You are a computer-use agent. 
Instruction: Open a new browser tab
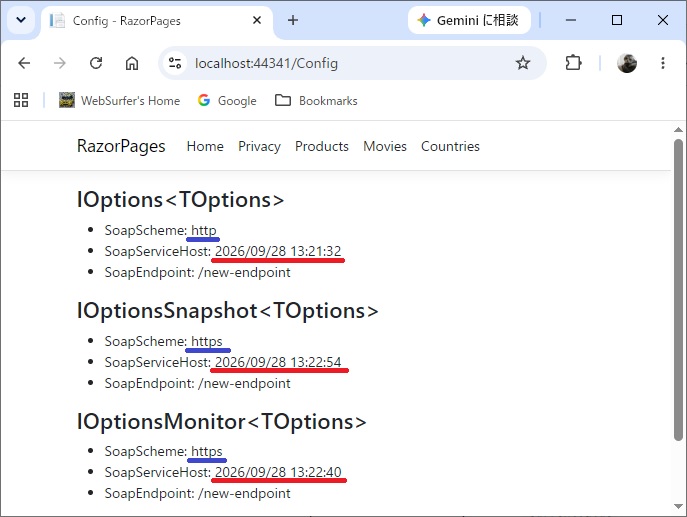(x=293, y=20)
